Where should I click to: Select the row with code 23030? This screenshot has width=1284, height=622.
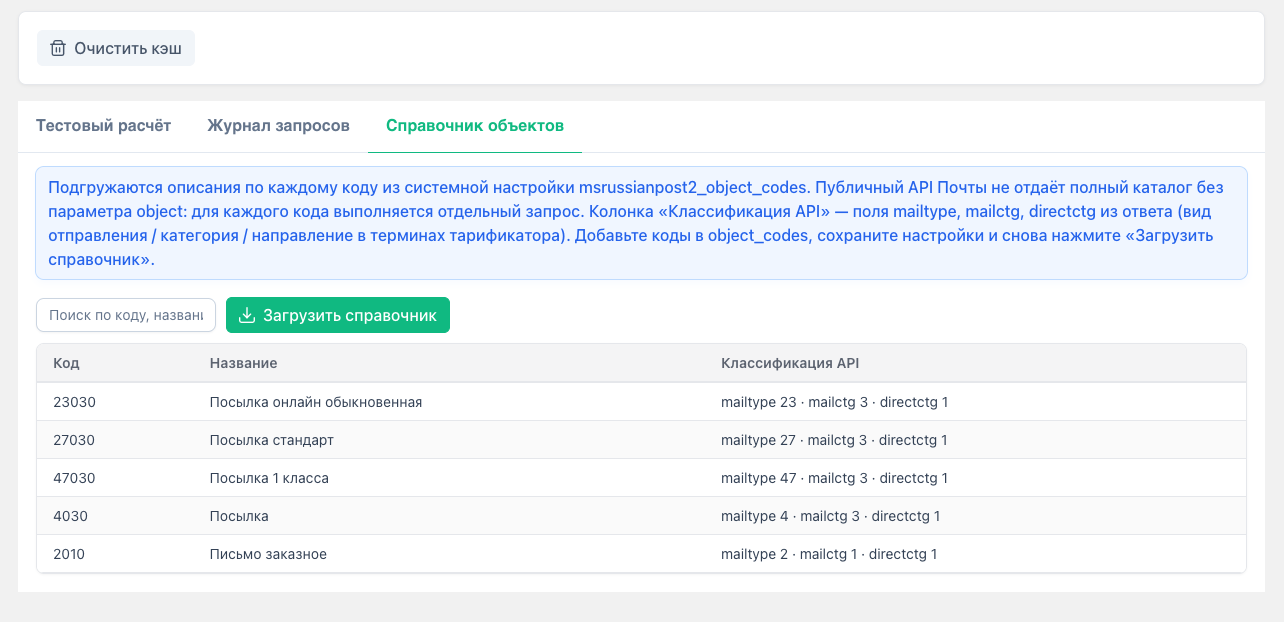pyautogui.click(x=400, y=401)
